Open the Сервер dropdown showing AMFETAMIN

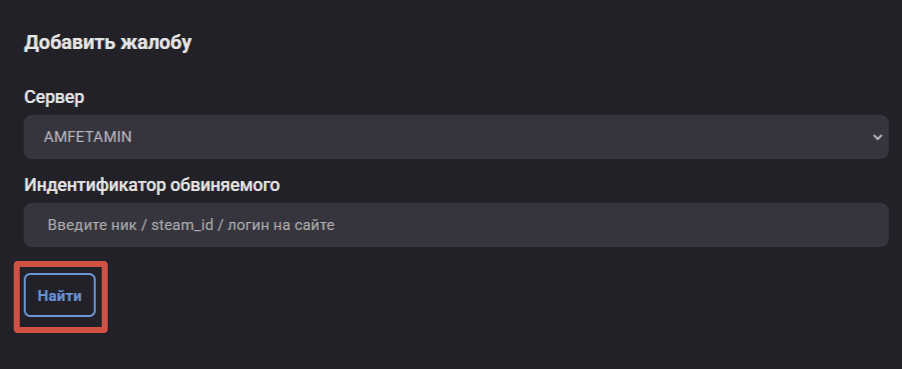pos(456,137)
